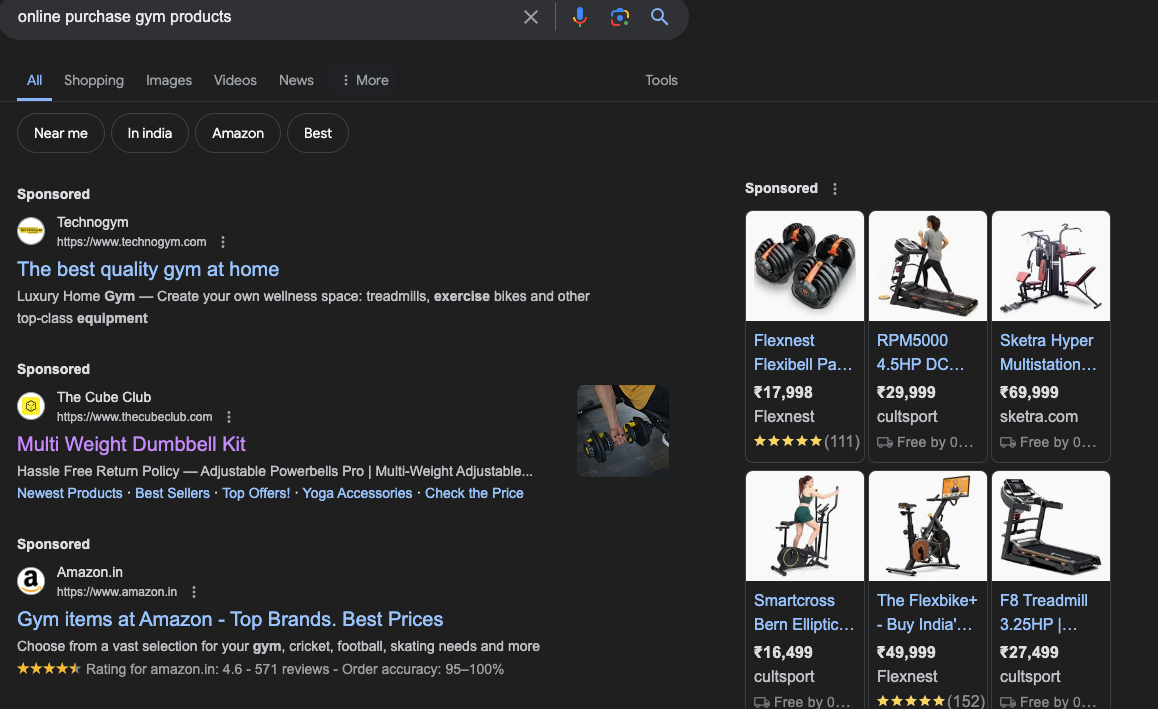The height and width of the screenshot is (709, 1158).
Task: Open the 'Best Sellers' sitelink
Action: point(172,493)
